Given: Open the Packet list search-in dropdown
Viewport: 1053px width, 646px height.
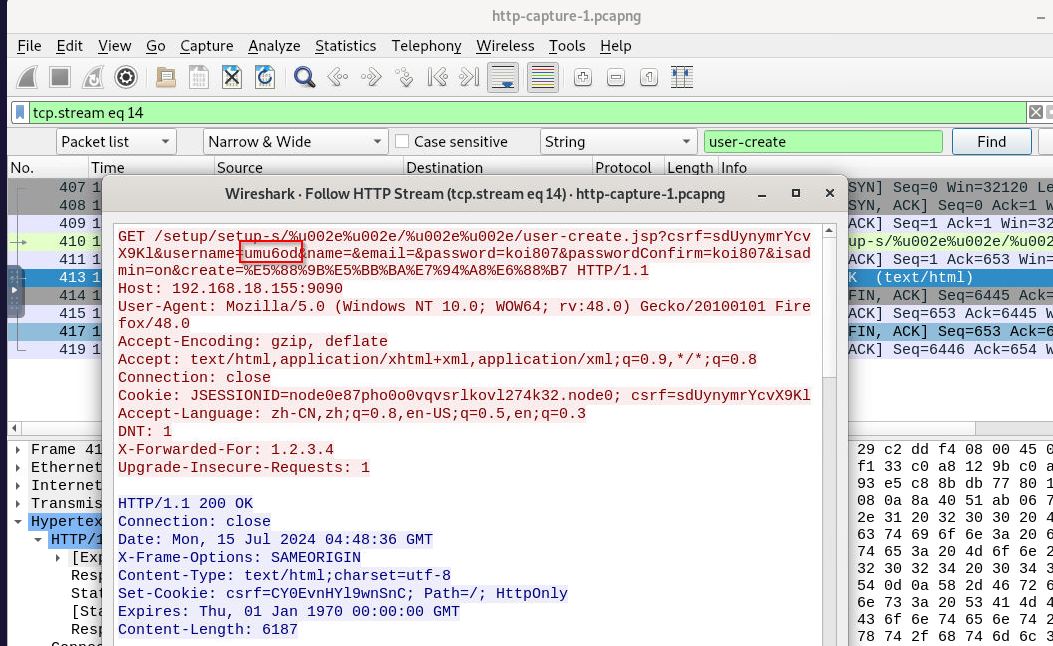Looking at the screenshot, I should [x=116, y=142].
